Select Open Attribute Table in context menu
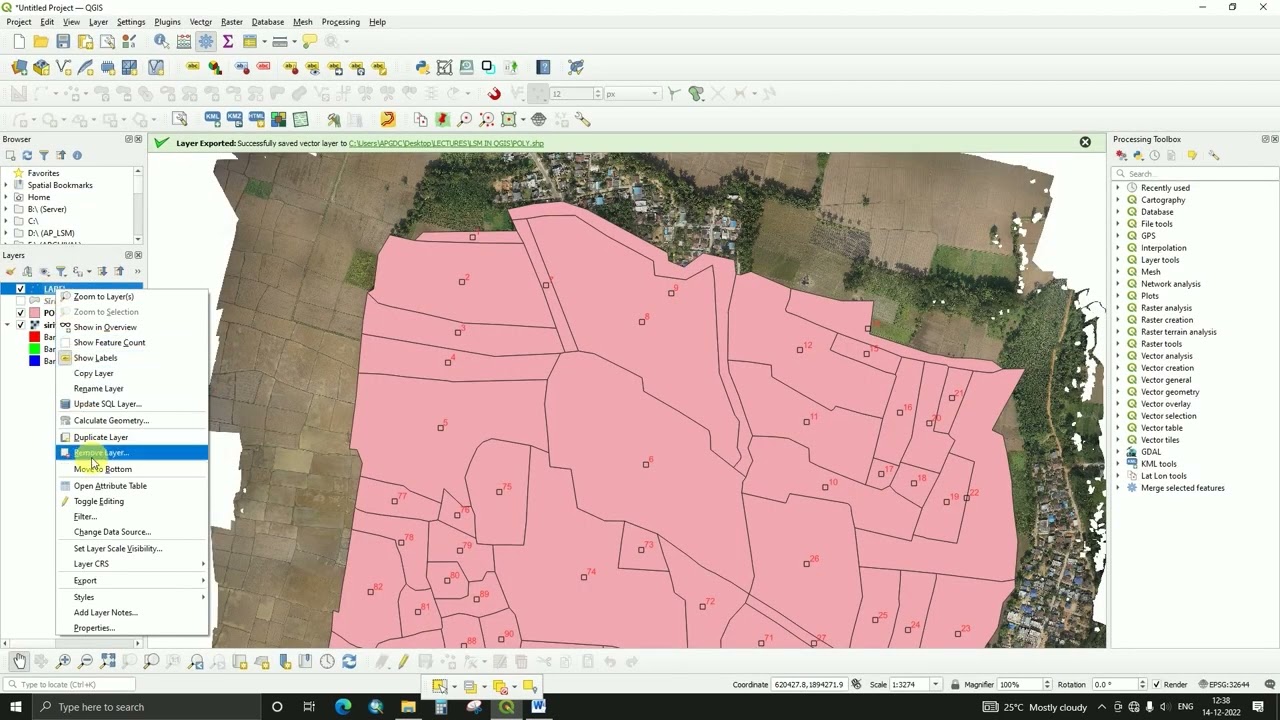Viewport: 1280px width, 720px height. [x=132, y=486]
